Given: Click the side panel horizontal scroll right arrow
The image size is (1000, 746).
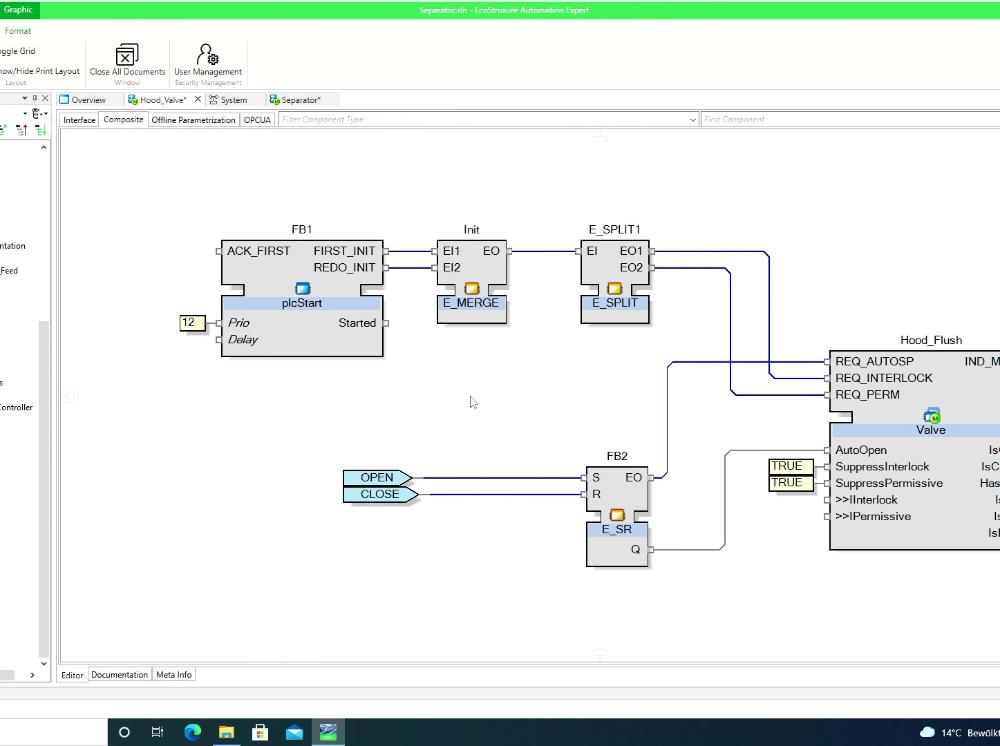Looking at the screenshot, I should pyautogui.click(x=33, y=675).
